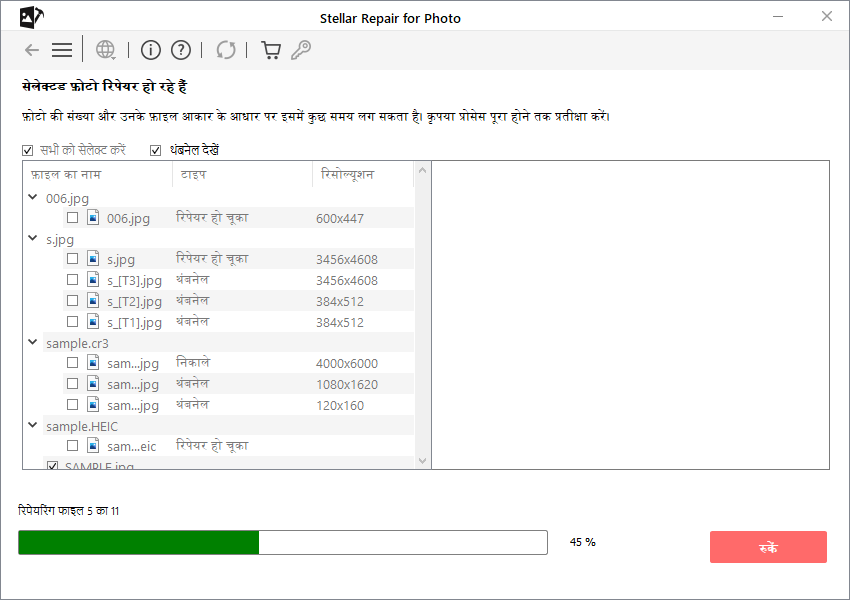Check the box in the 1080x1620 row

(x=72, y=384)
